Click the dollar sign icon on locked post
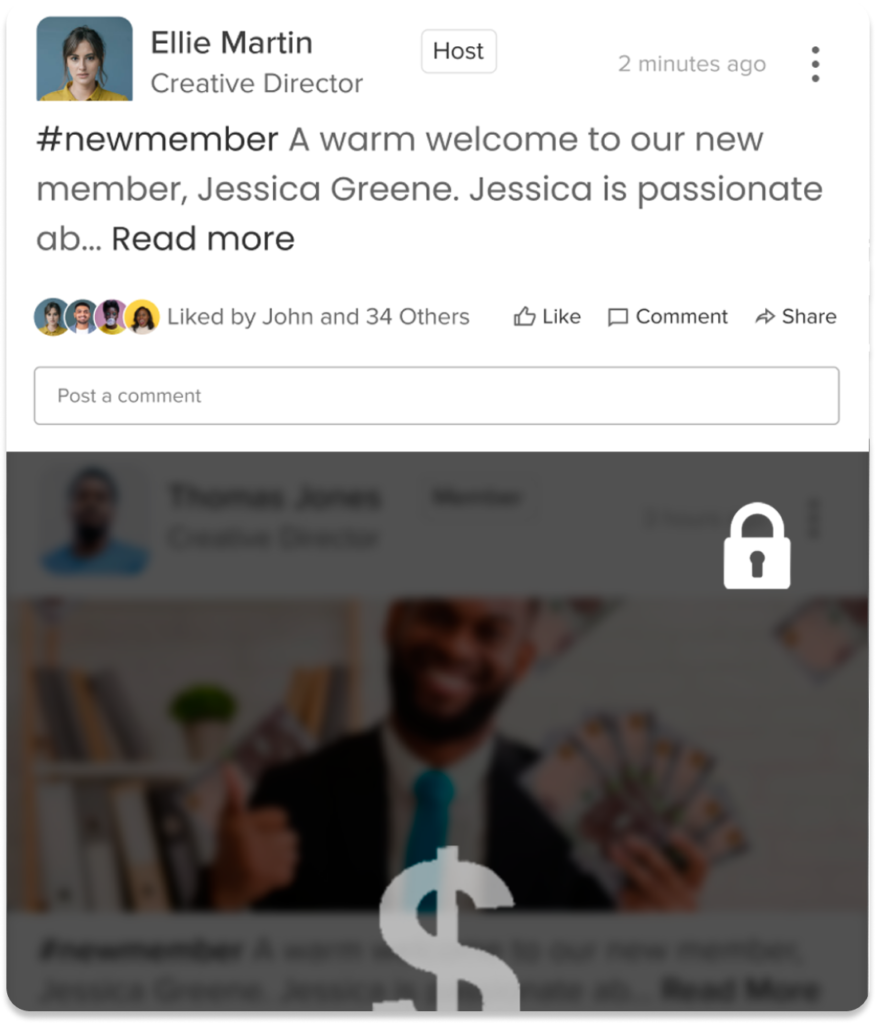Image resolution: width=876 pixels, height=1024 pixels. [x=449, y=929]
